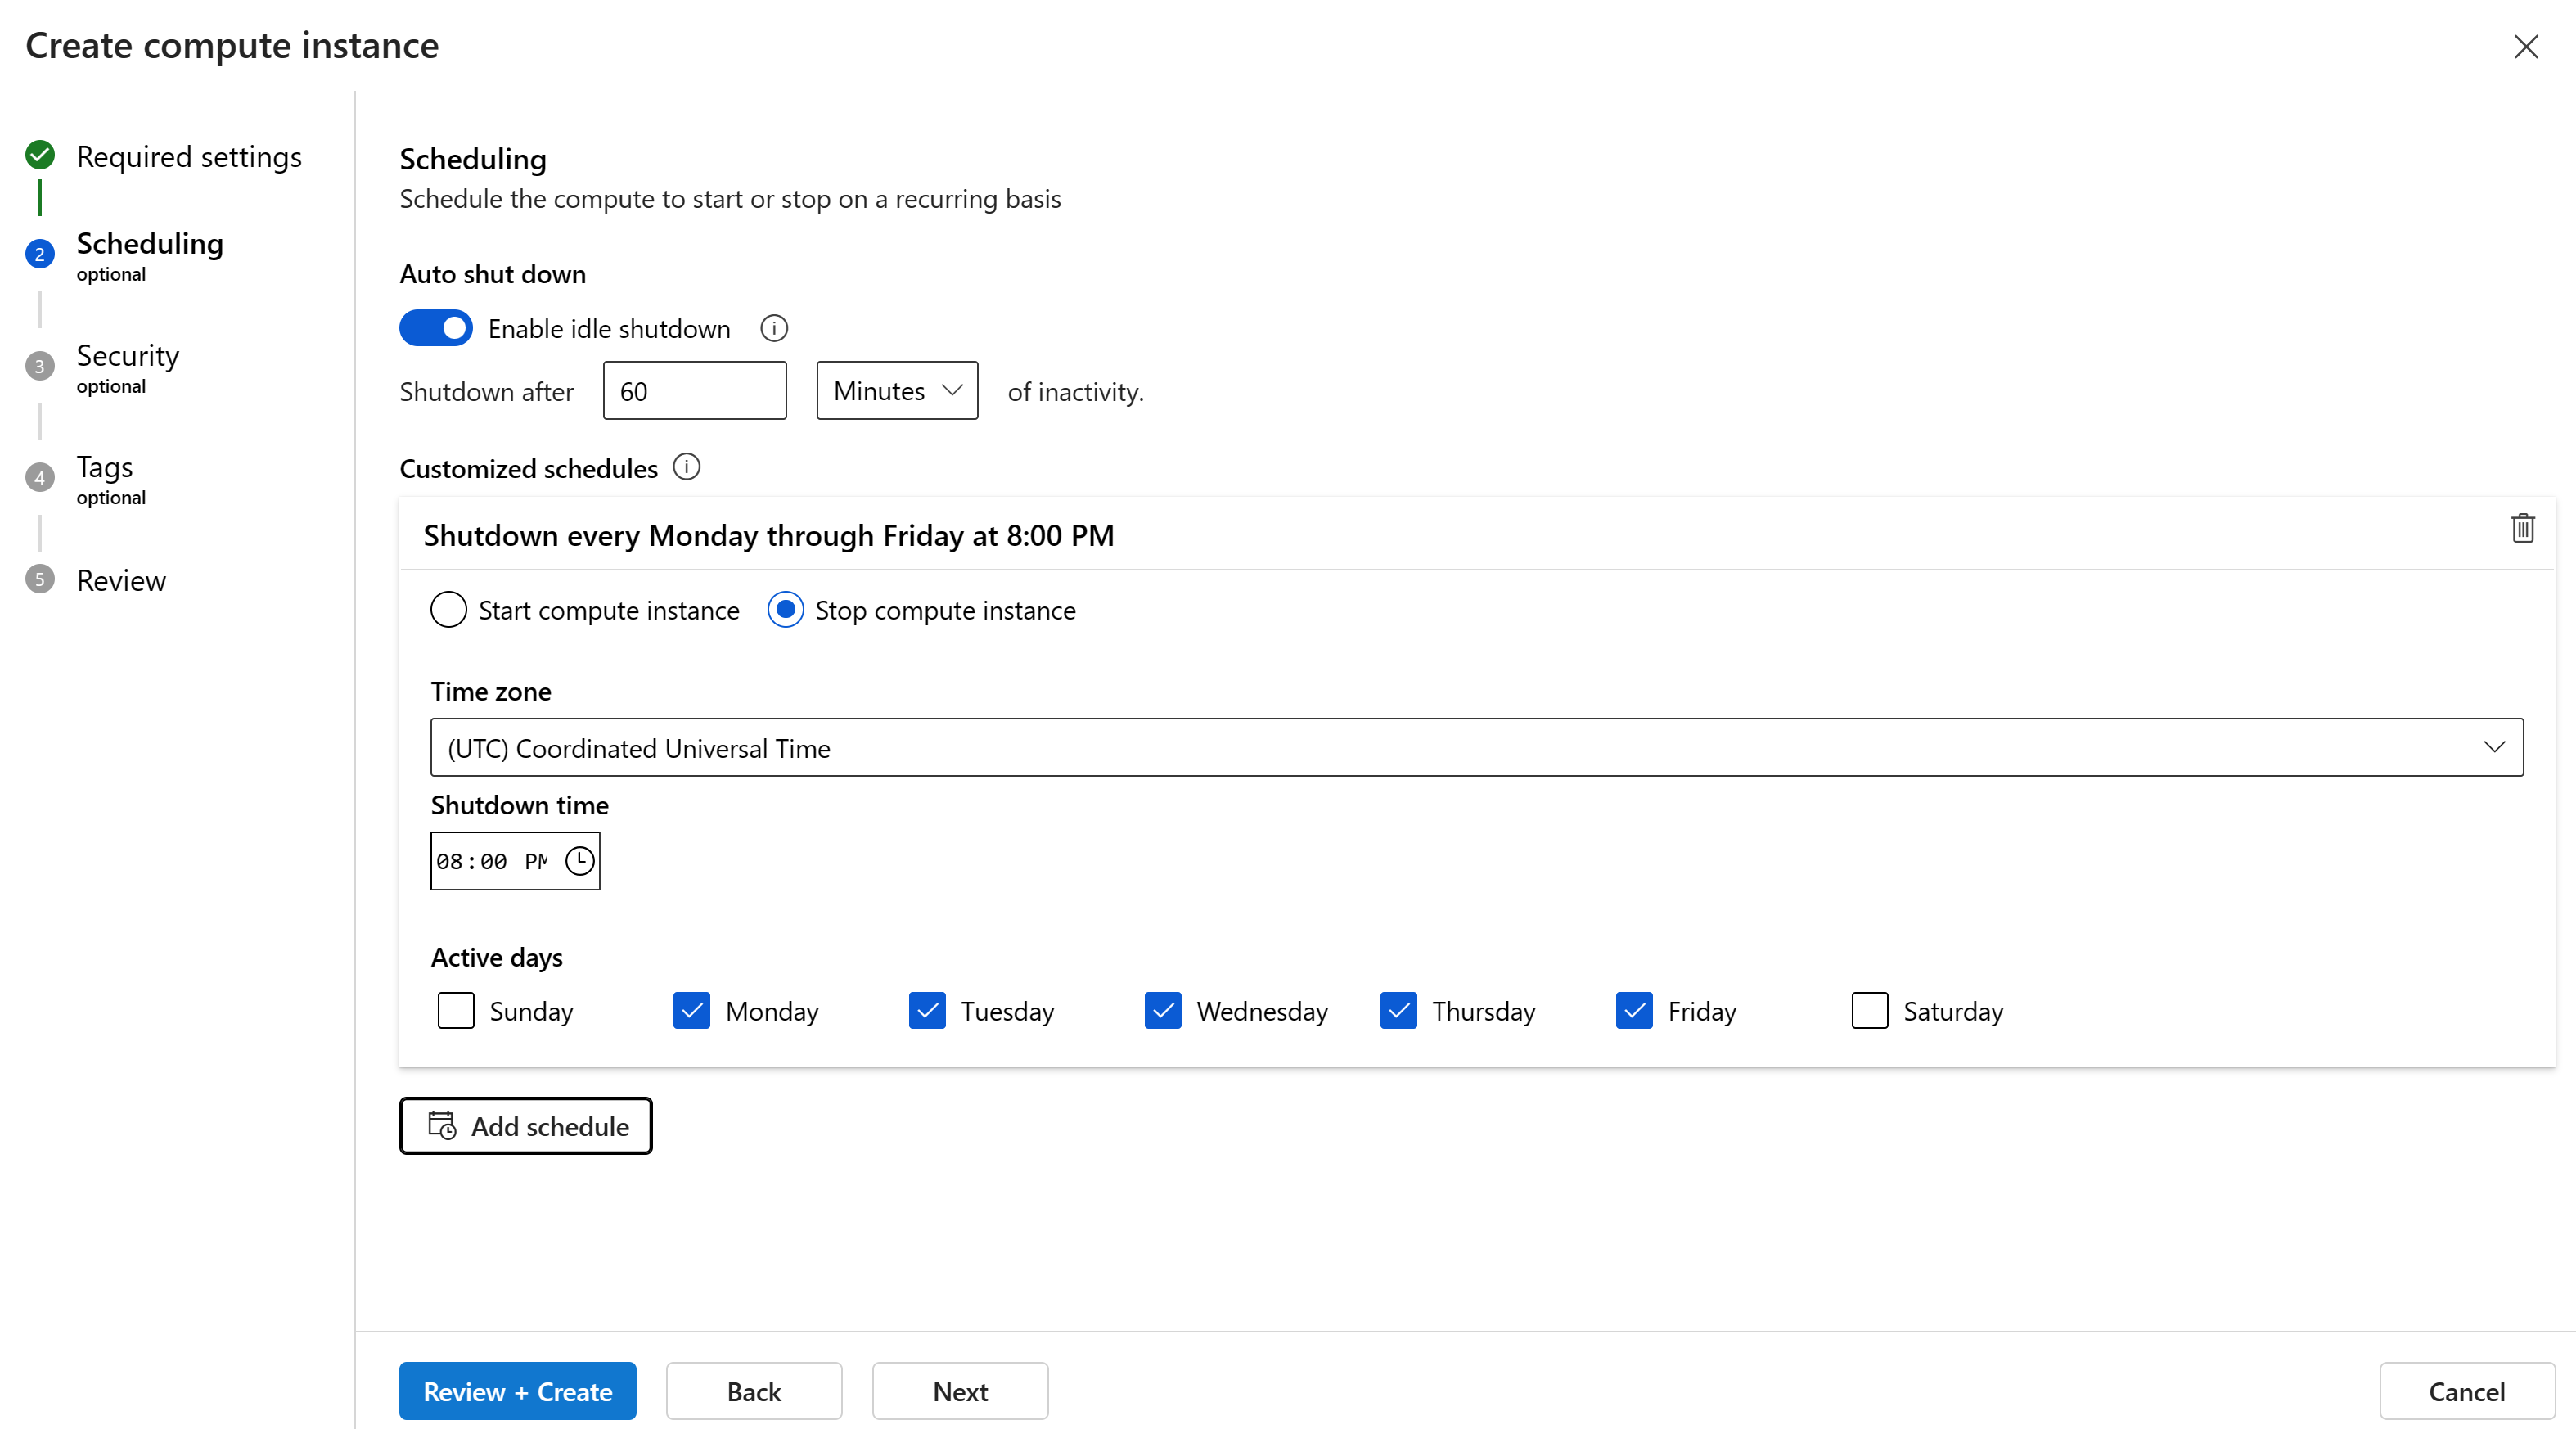Toggle the Enable idle shutdown switch
2576x1429 pixels.
pos(436,328)
